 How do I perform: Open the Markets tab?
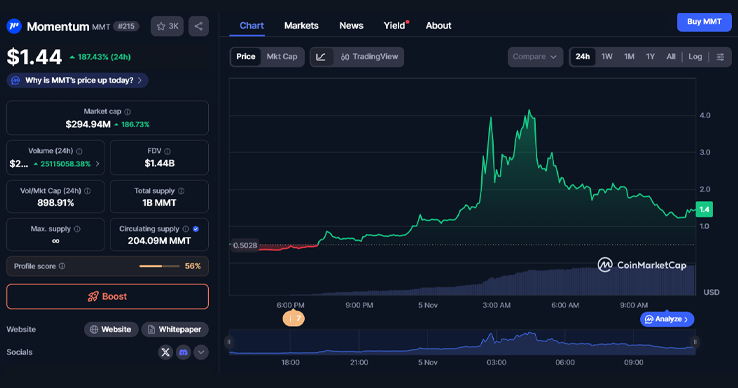(x=301, y=26)
